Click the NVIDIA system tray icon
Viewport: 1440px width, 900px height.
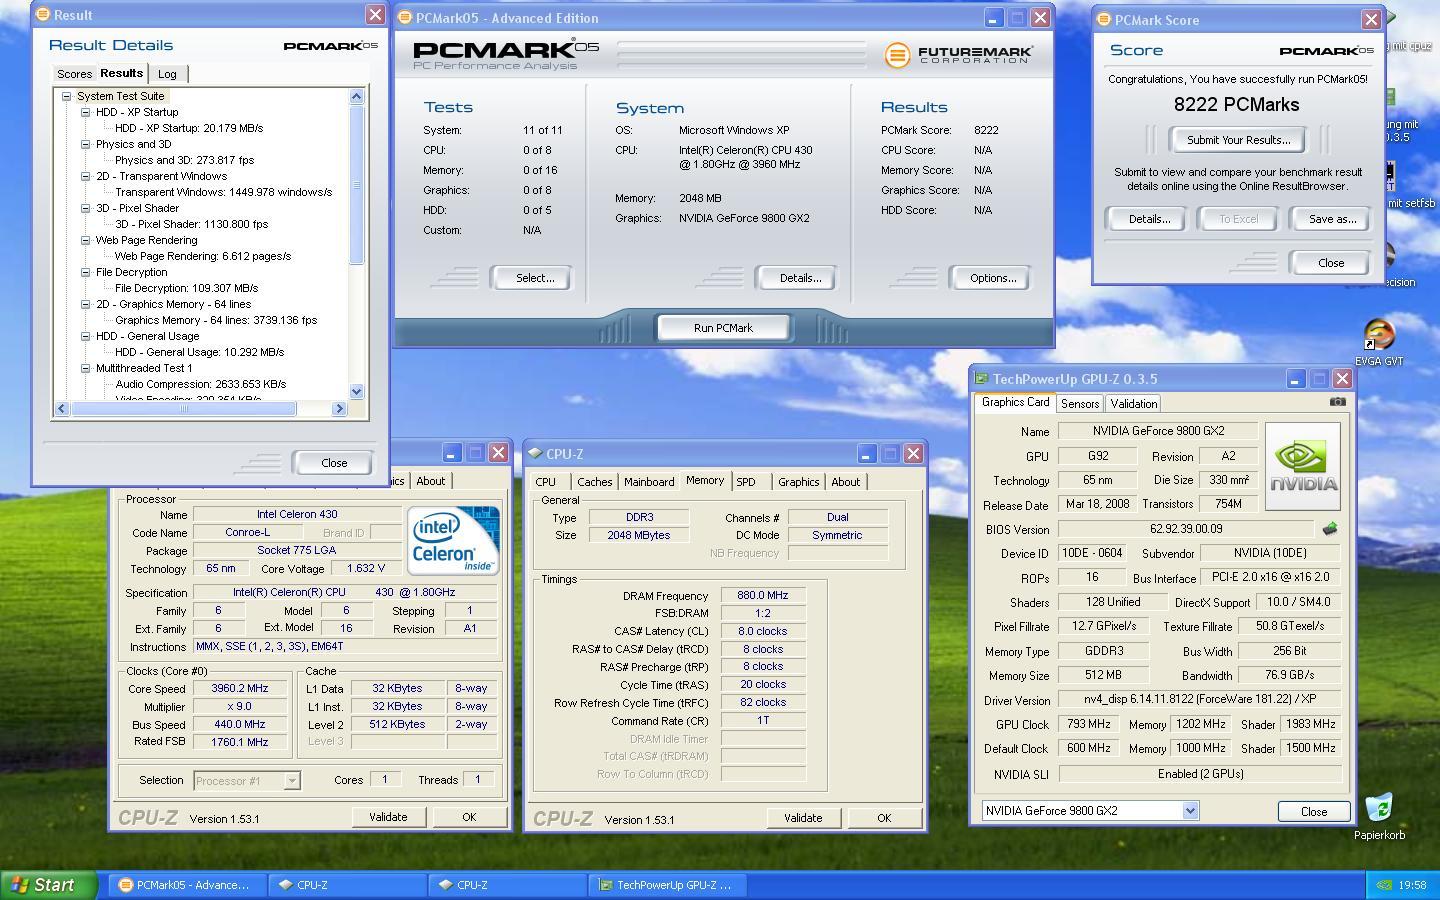(1383, 885)
